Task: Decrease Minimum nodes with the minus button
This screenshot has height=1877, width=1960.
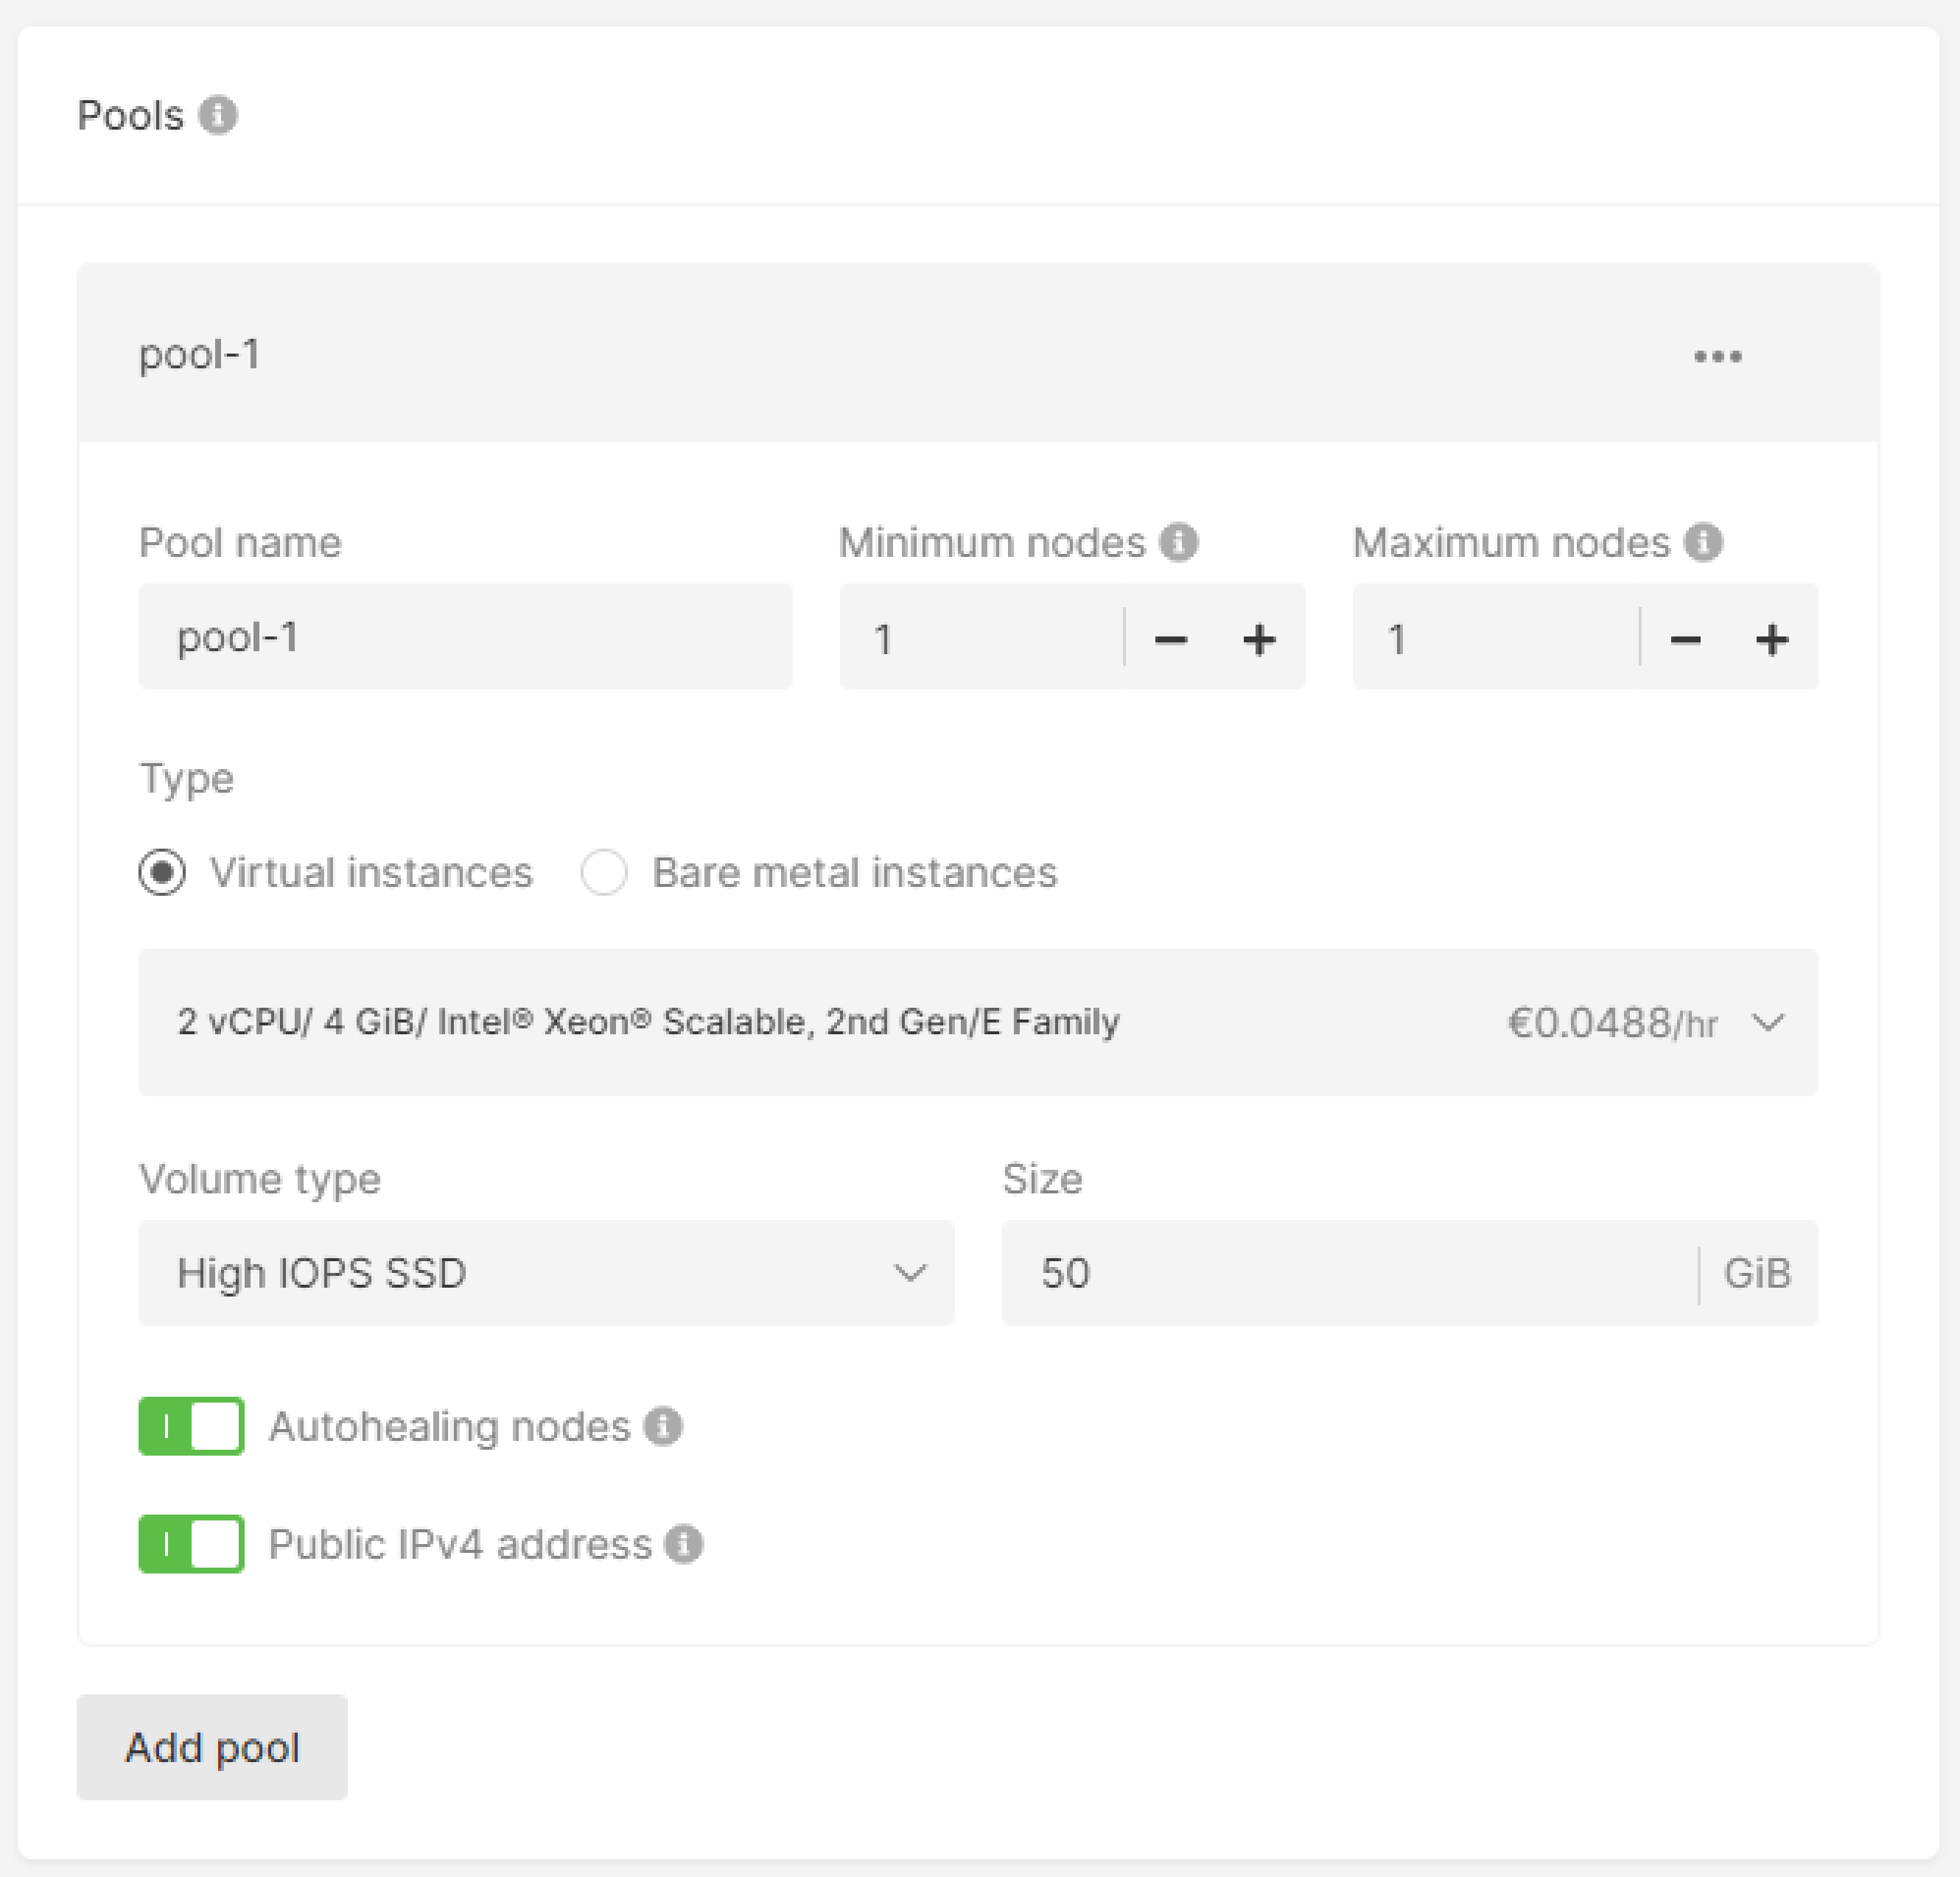Action: tap(1170, 639)
